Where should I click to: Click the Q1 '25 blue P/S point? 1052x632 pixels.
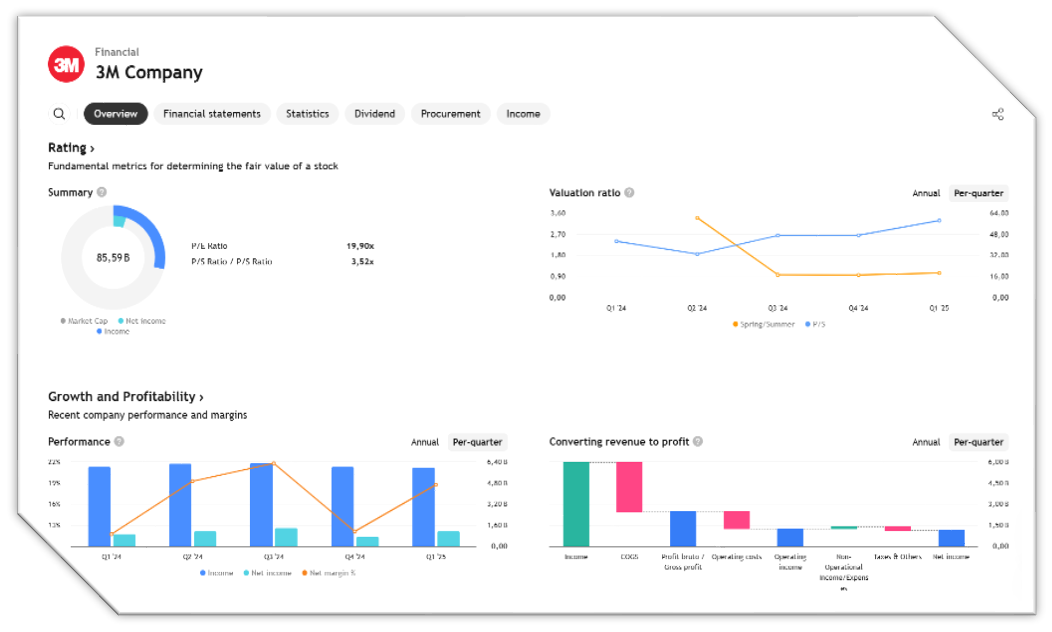click(x=939, y=220)
